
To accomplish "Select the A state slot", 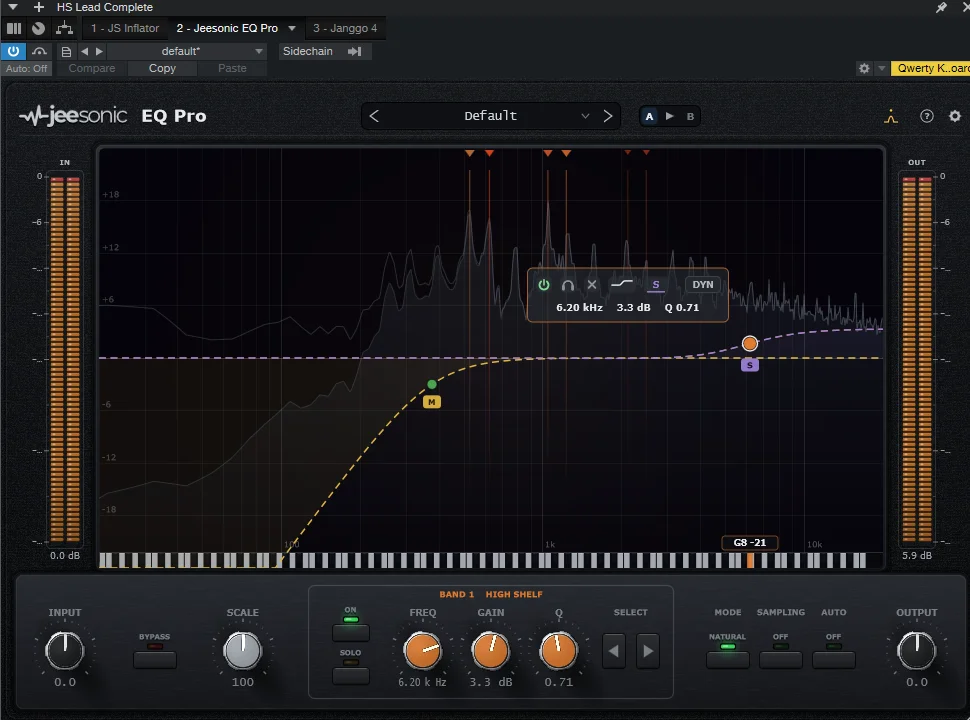I will pos(649,116).
